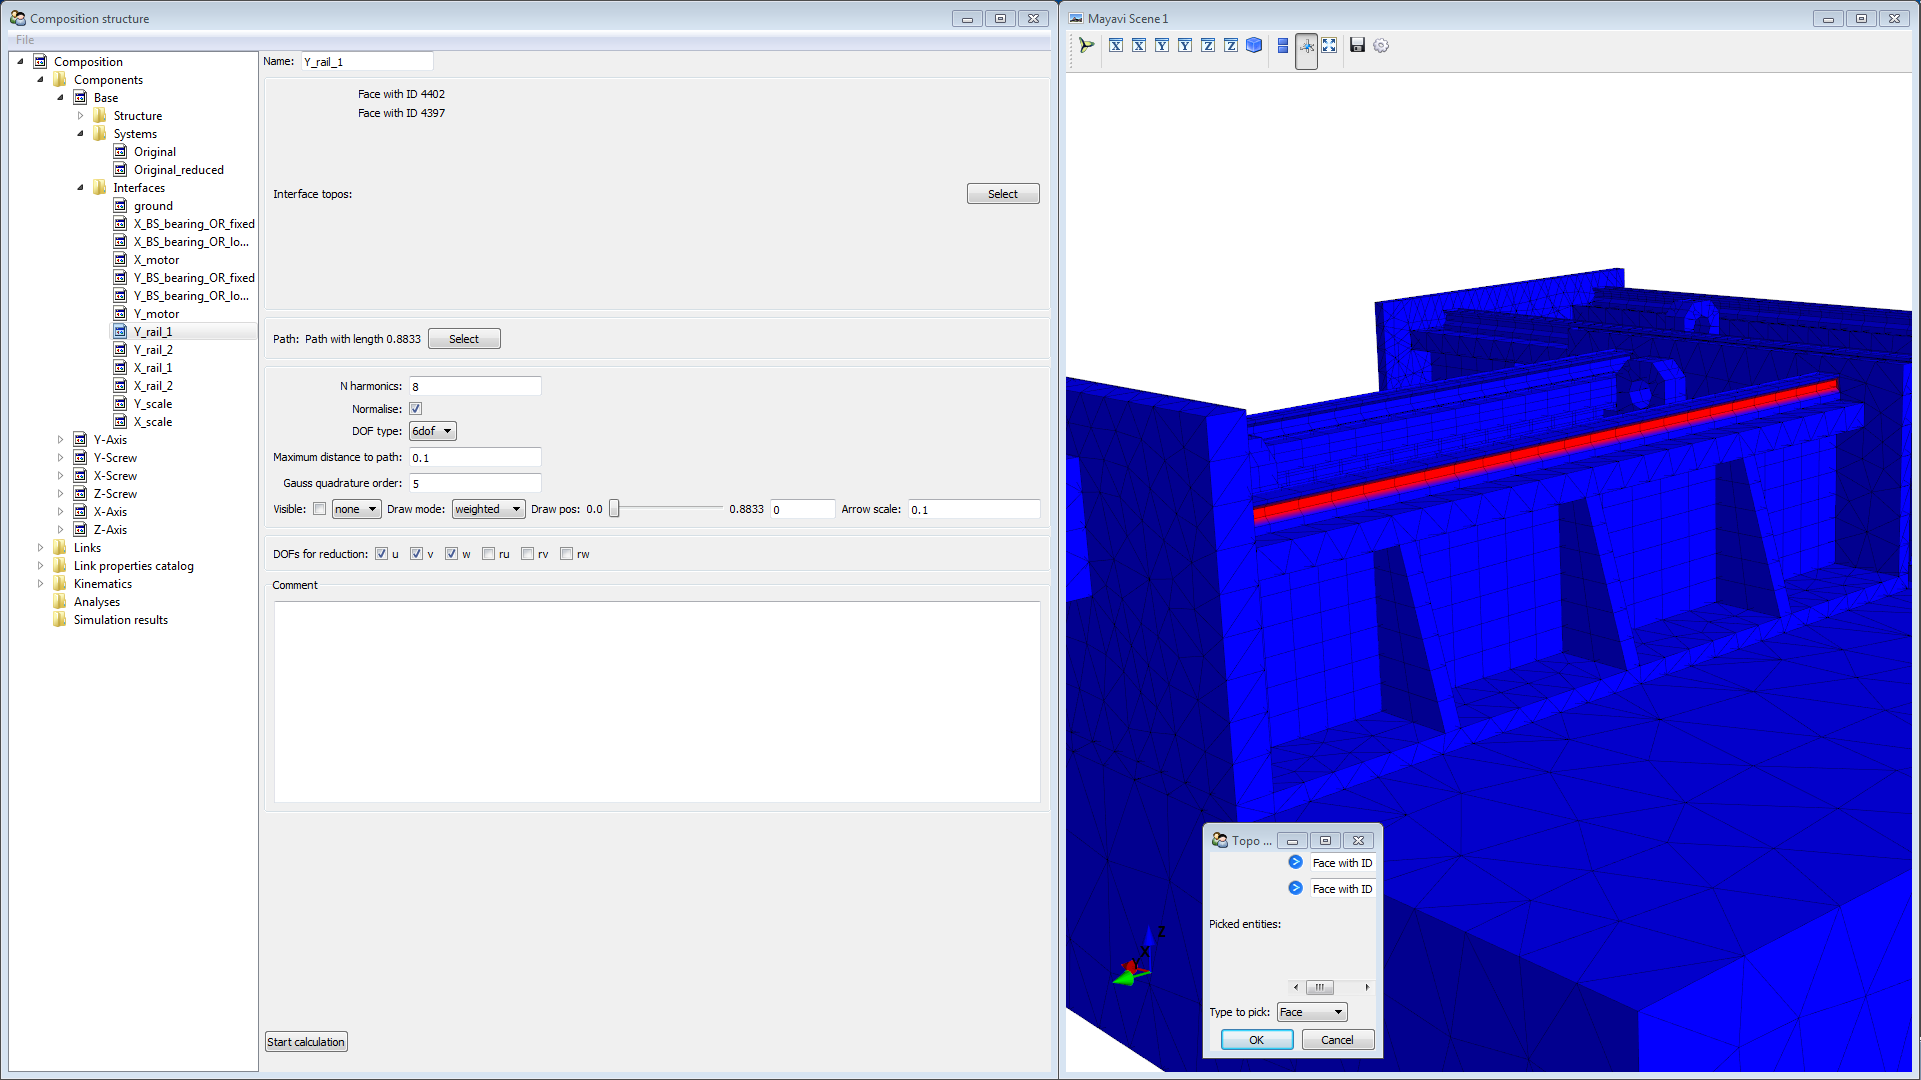Set view along positive Z axis
1921x1080 pixels.
(1208, 45)
